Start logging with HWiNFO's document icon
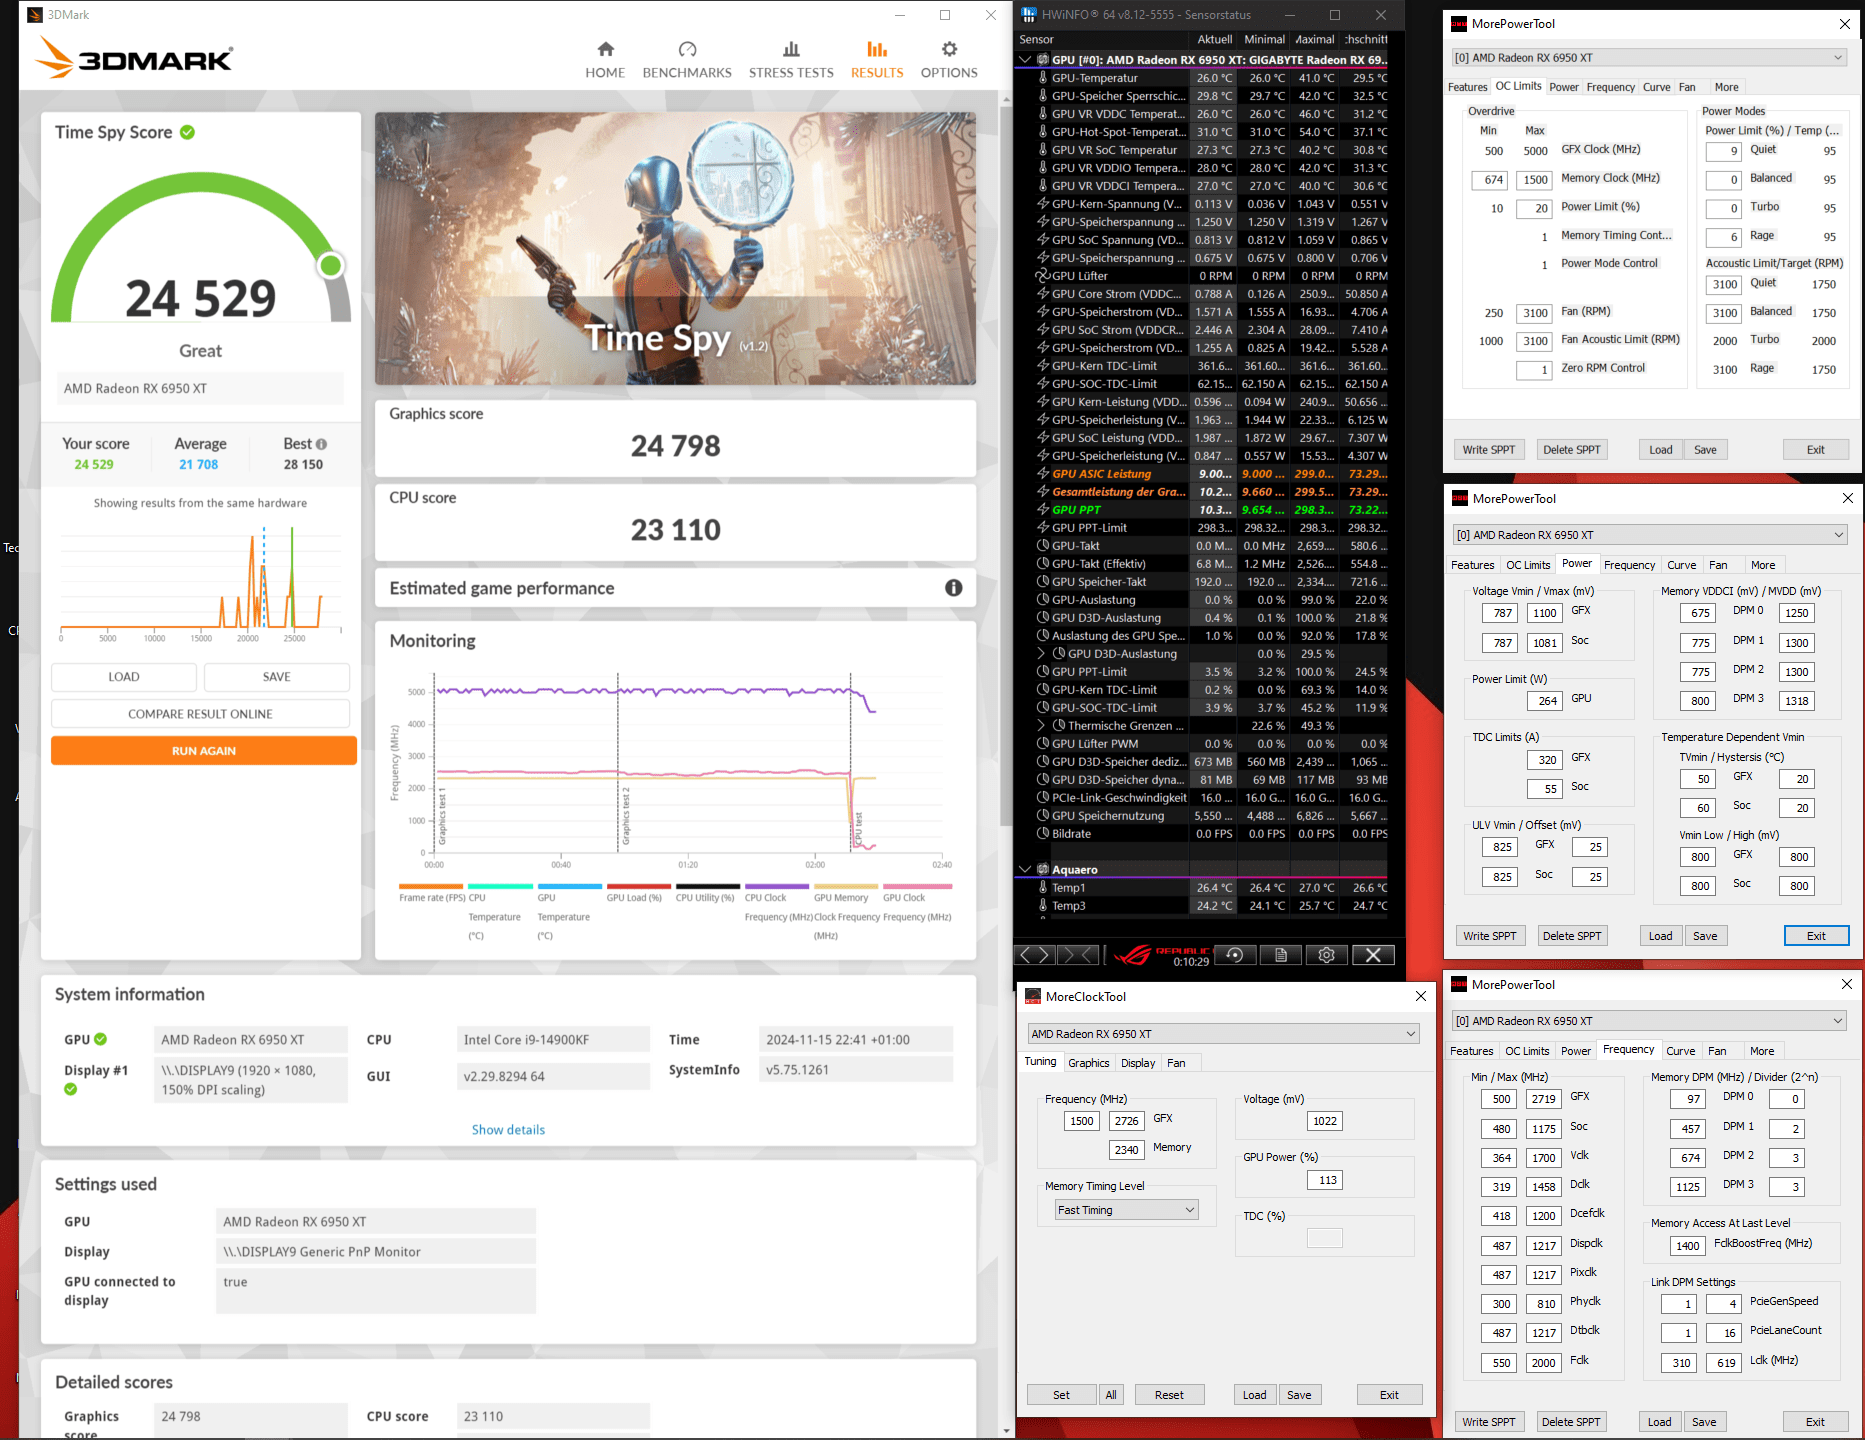This screenshot has height=1440, width=1865. tap(1281, 955)
